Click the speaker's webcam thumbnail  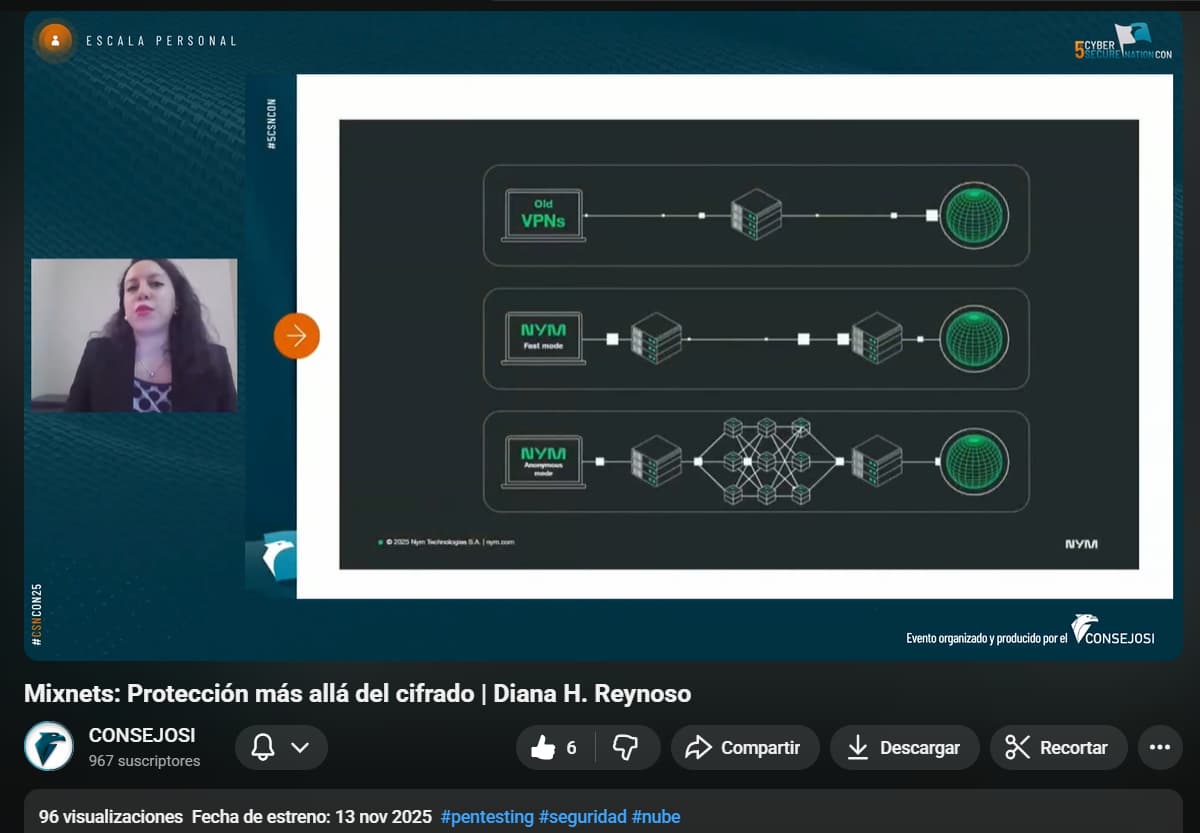coord(134,335)
